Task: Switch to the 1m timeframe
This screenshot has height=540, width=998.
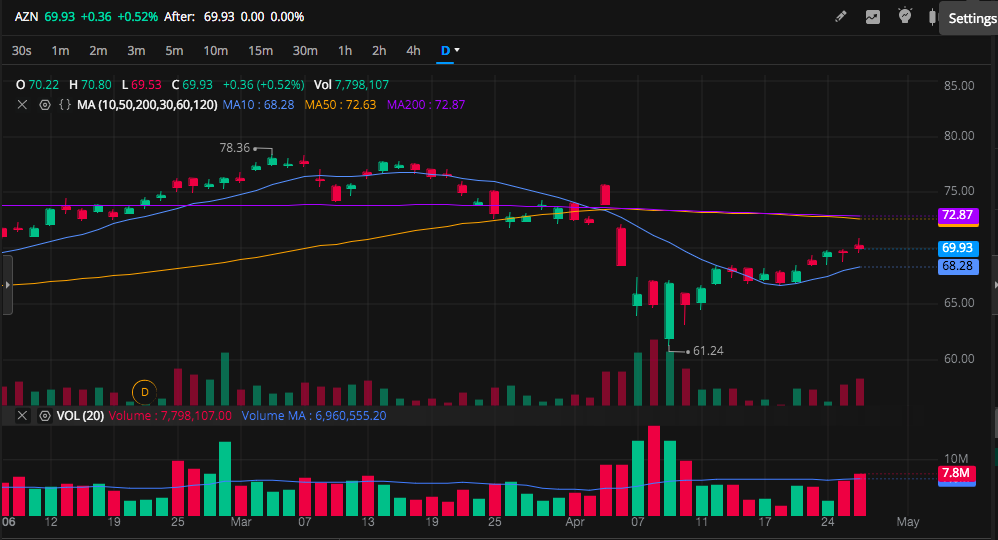Action: click(60, 50)
